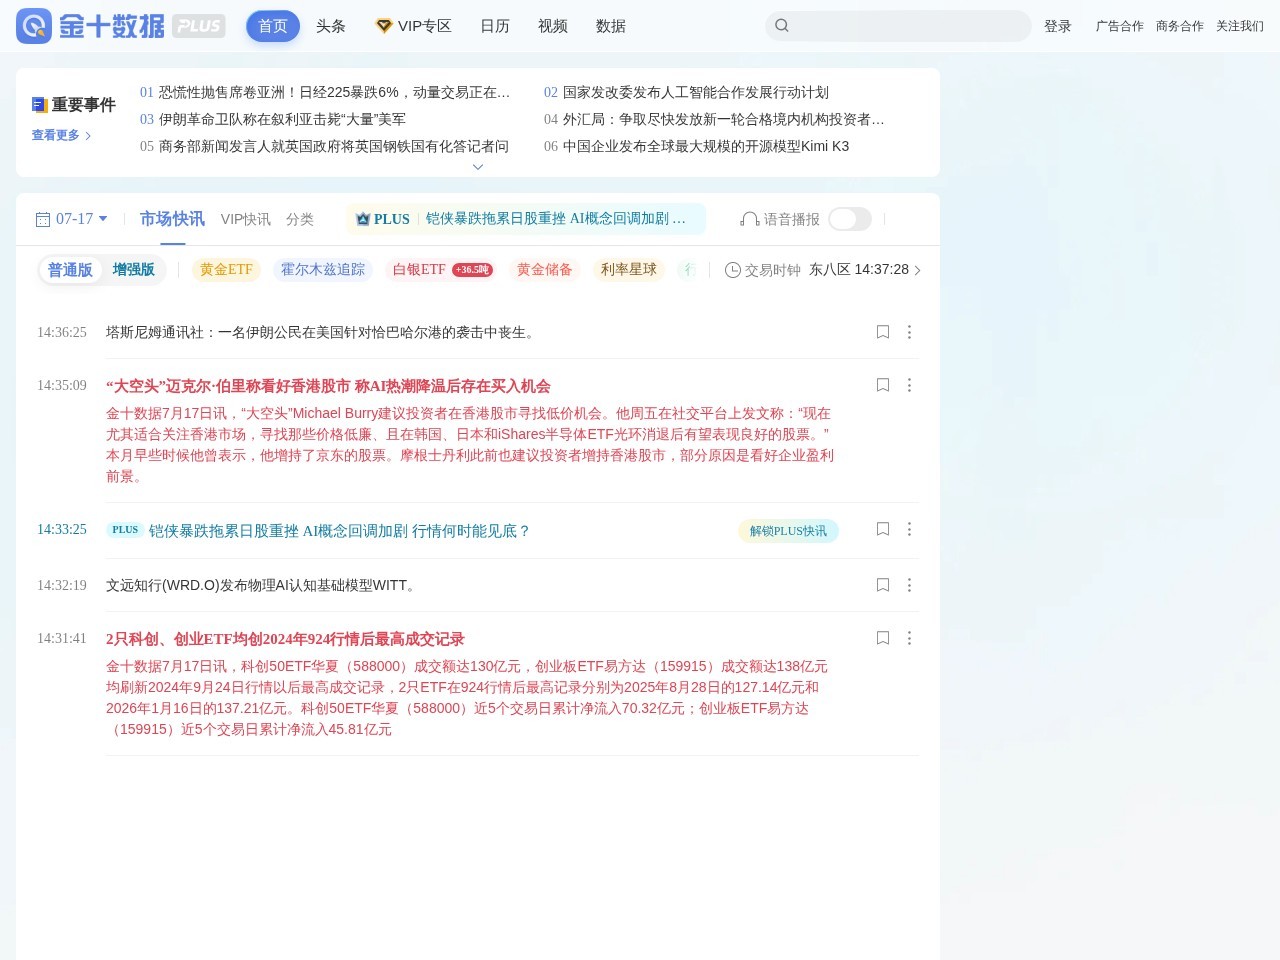
Task: Click the clock icon beside 交易时钟
Action: point(733,270)
